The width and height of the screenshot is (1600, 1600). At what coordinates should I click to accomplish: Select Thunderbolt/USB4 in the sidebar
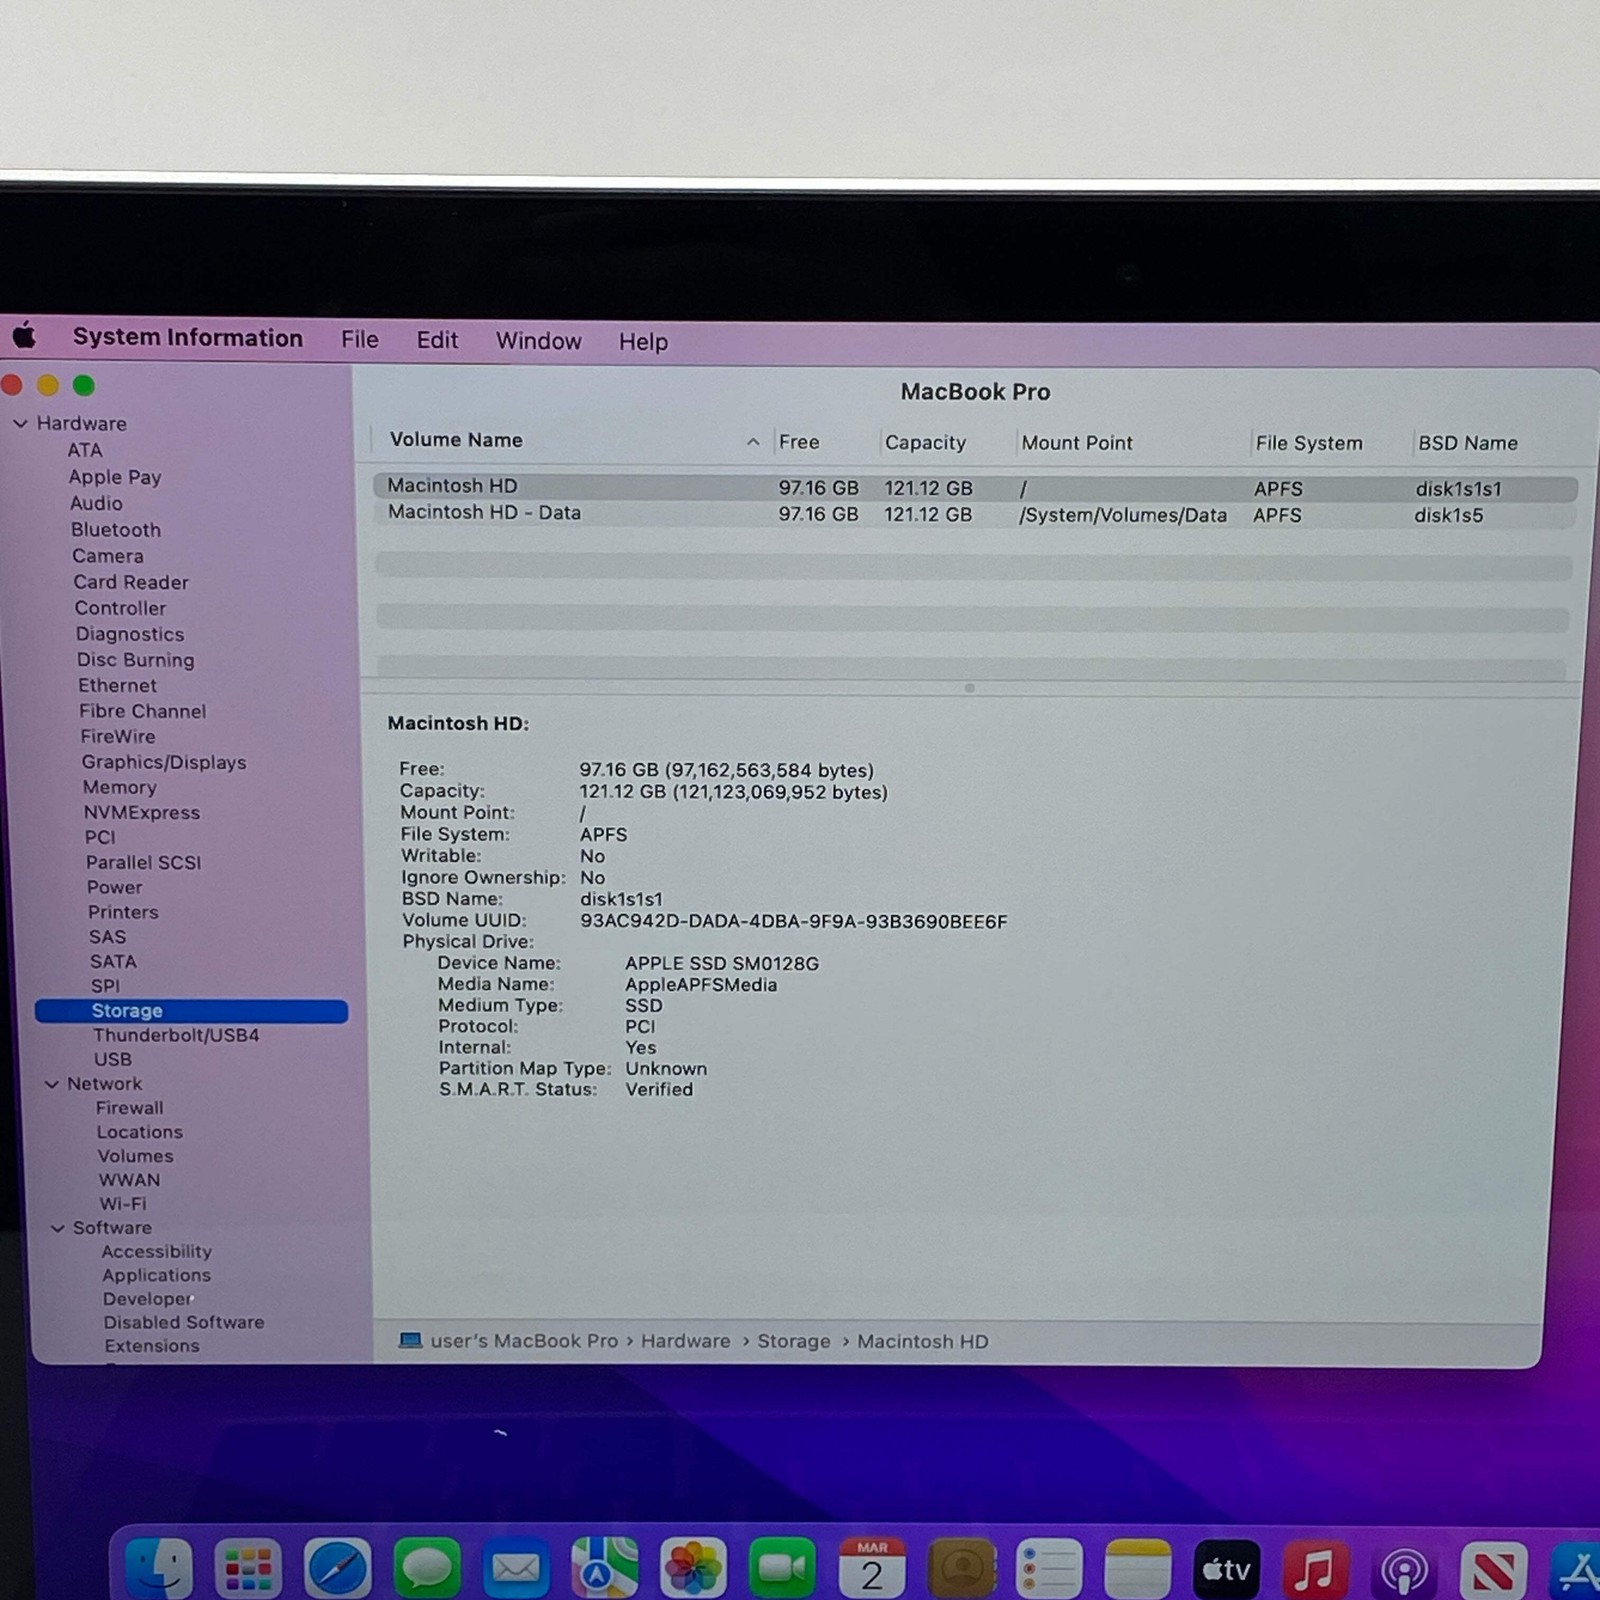tap(176, 1035)
